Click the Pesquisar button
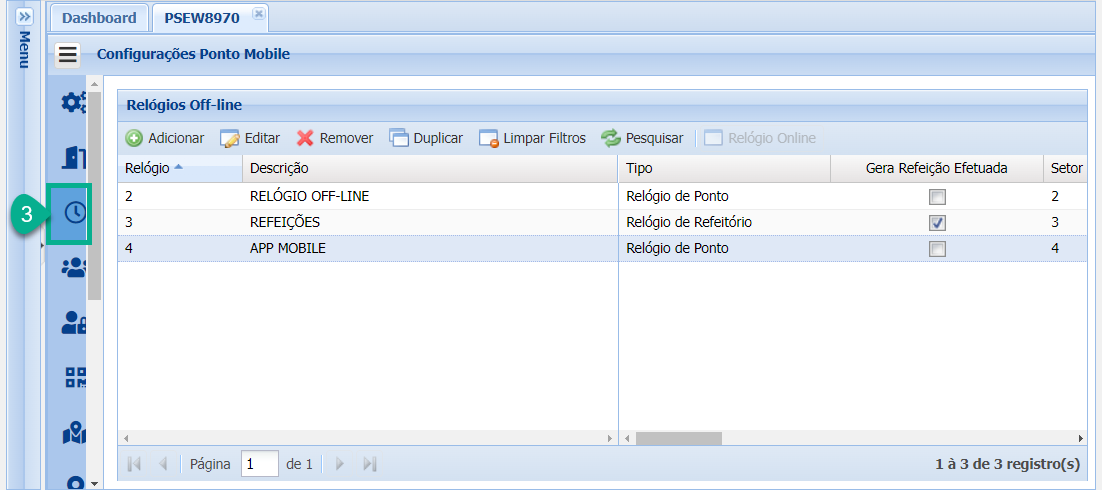Image resolution: width=1102 pixels, height=490 pixels. pyautogui.click(x=642, y=138)
